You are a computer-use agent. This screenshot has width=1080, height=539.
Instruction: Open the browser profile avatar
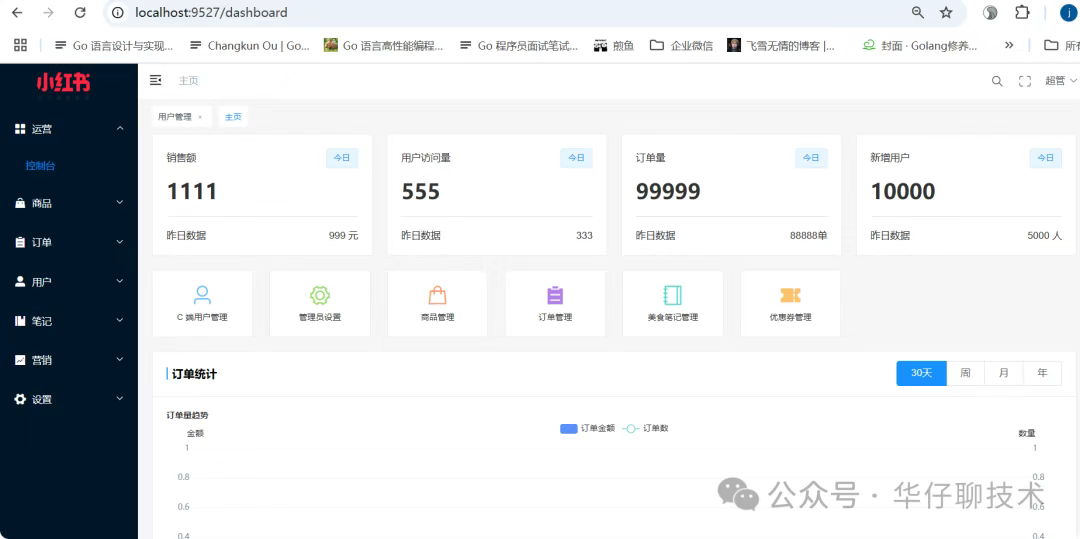(1068, 12)
